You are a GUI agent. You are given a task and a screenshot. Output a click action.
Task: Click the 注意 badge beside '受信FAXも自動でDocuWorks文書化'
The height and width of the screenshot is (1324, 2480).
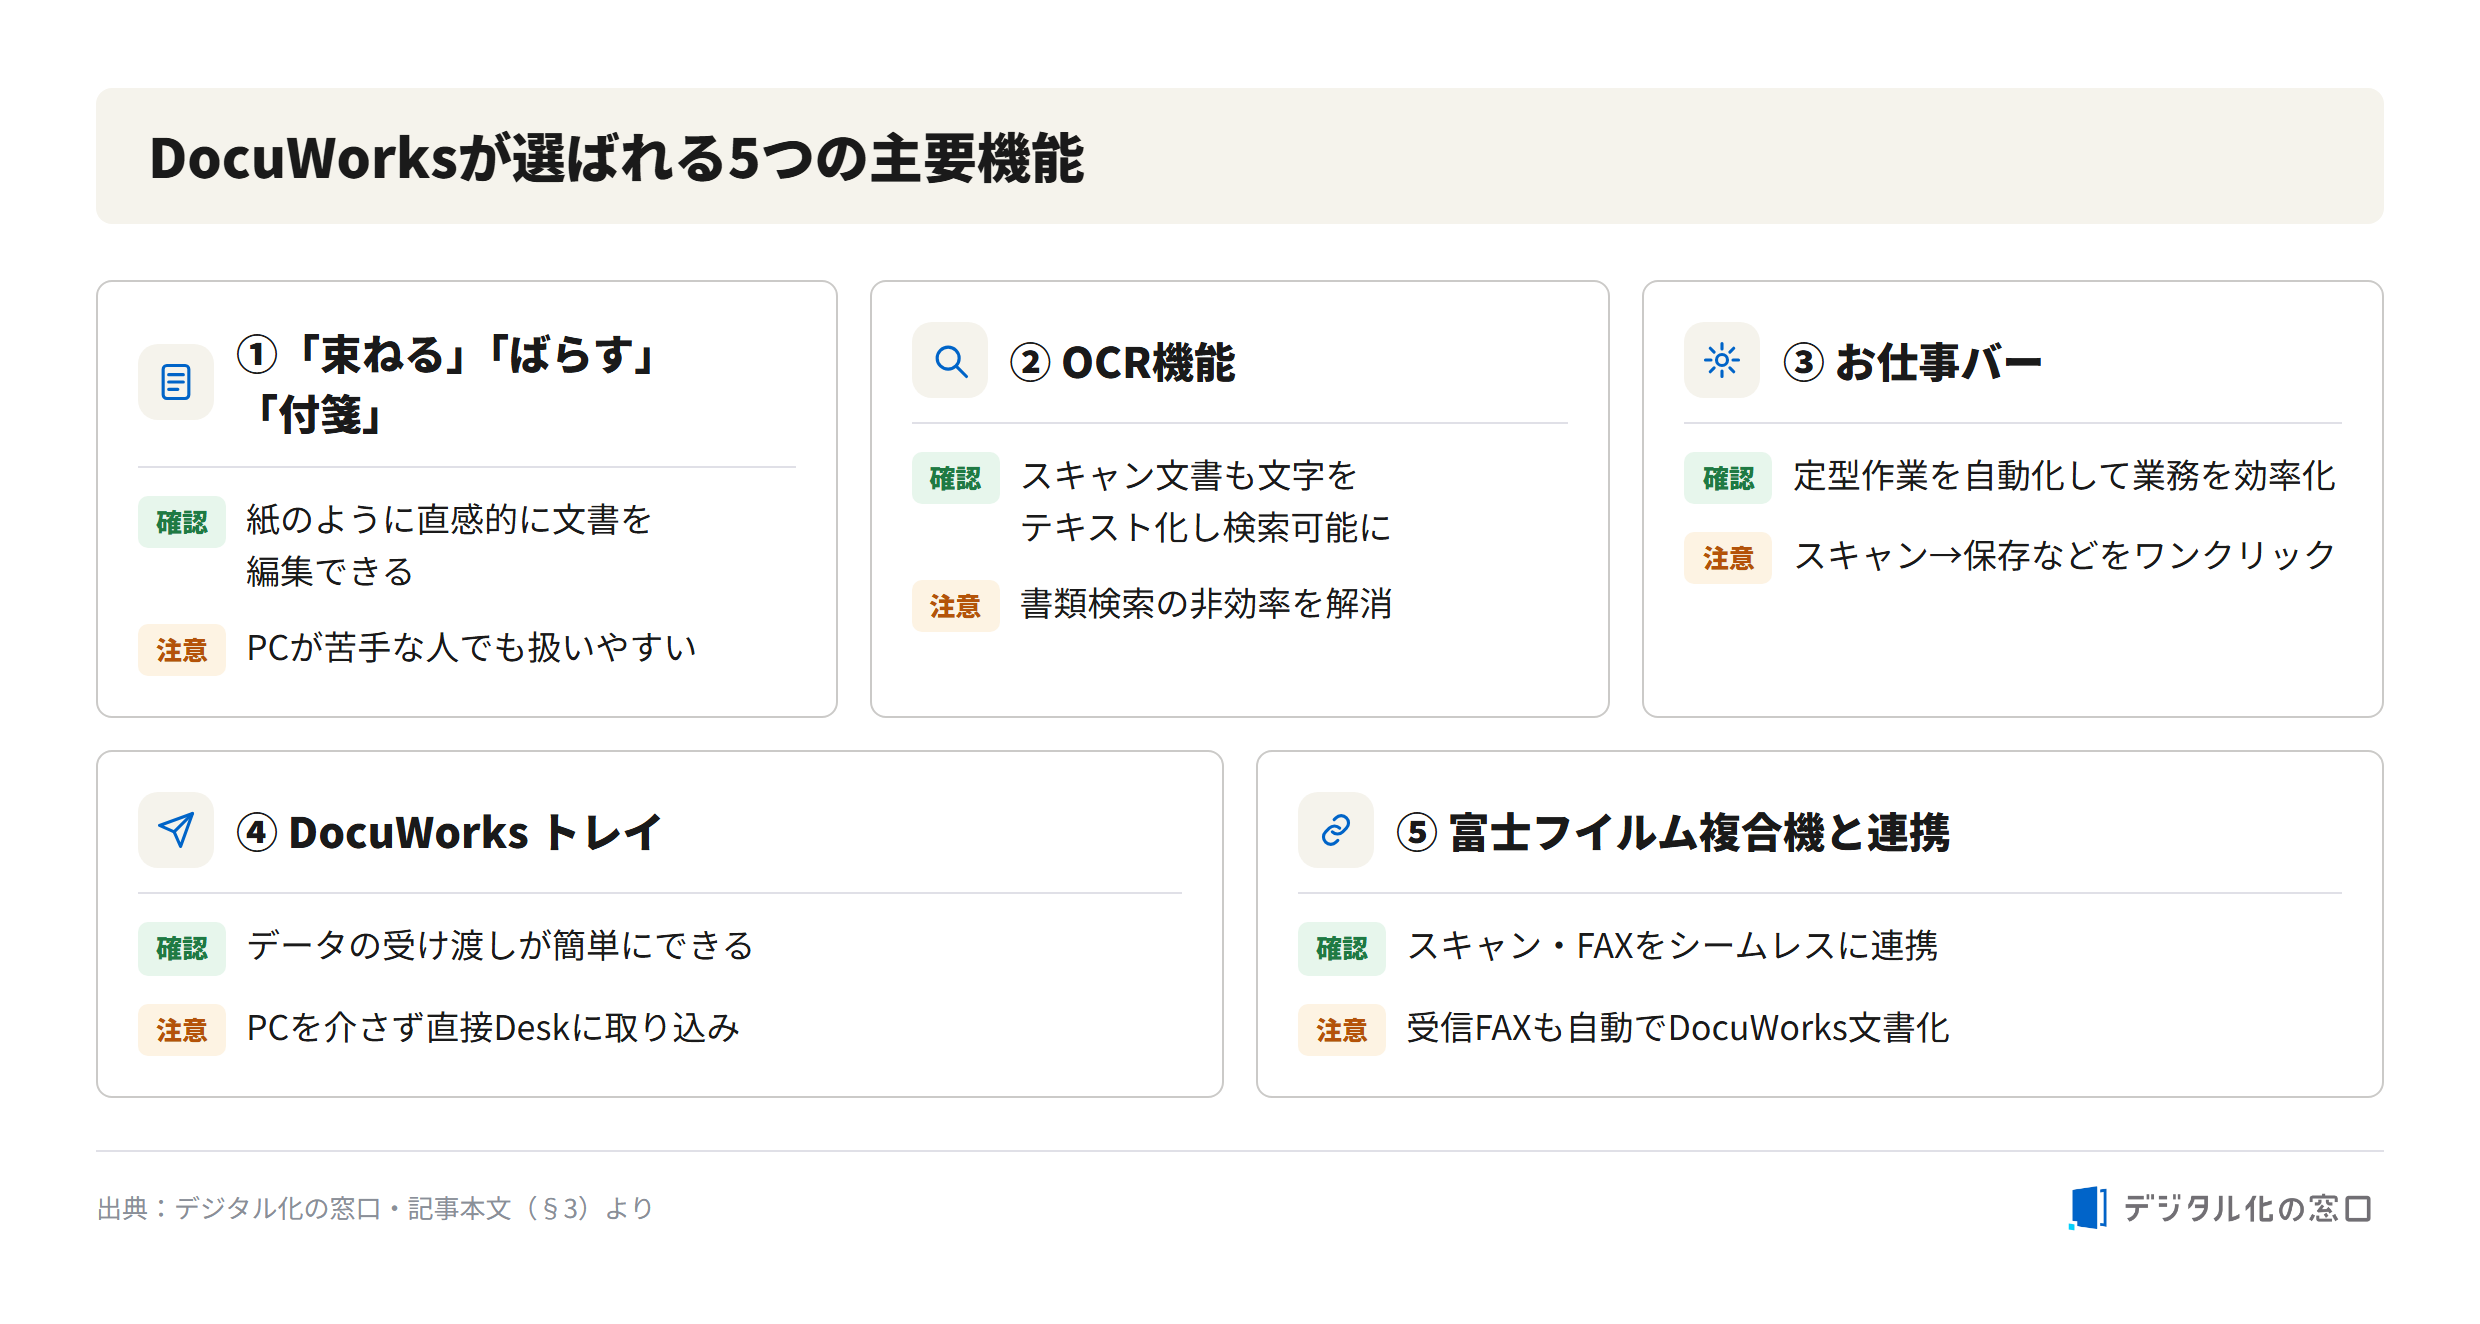(1342, 1030)
